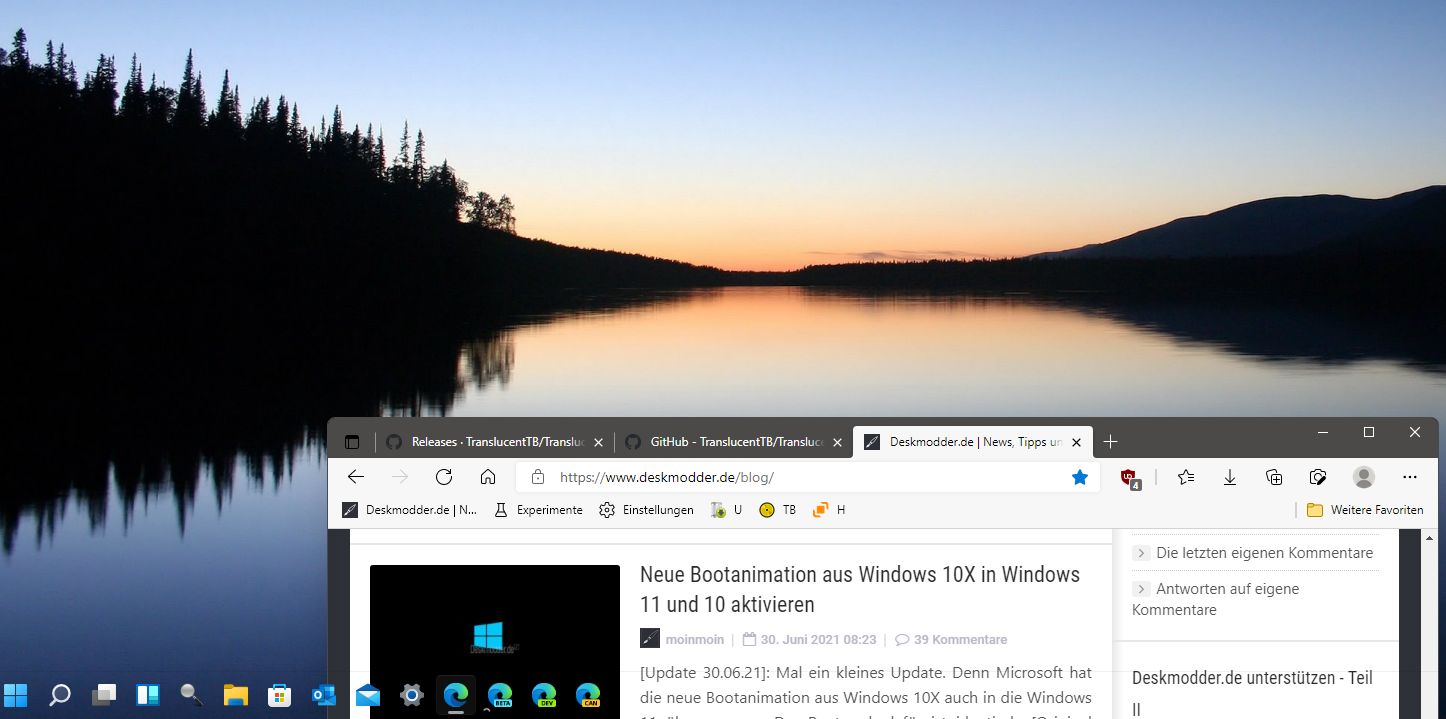The width and height of the screenshot is (1446, 719).
Task: Open a new tab with the plus button
Action: point(1110,442)
